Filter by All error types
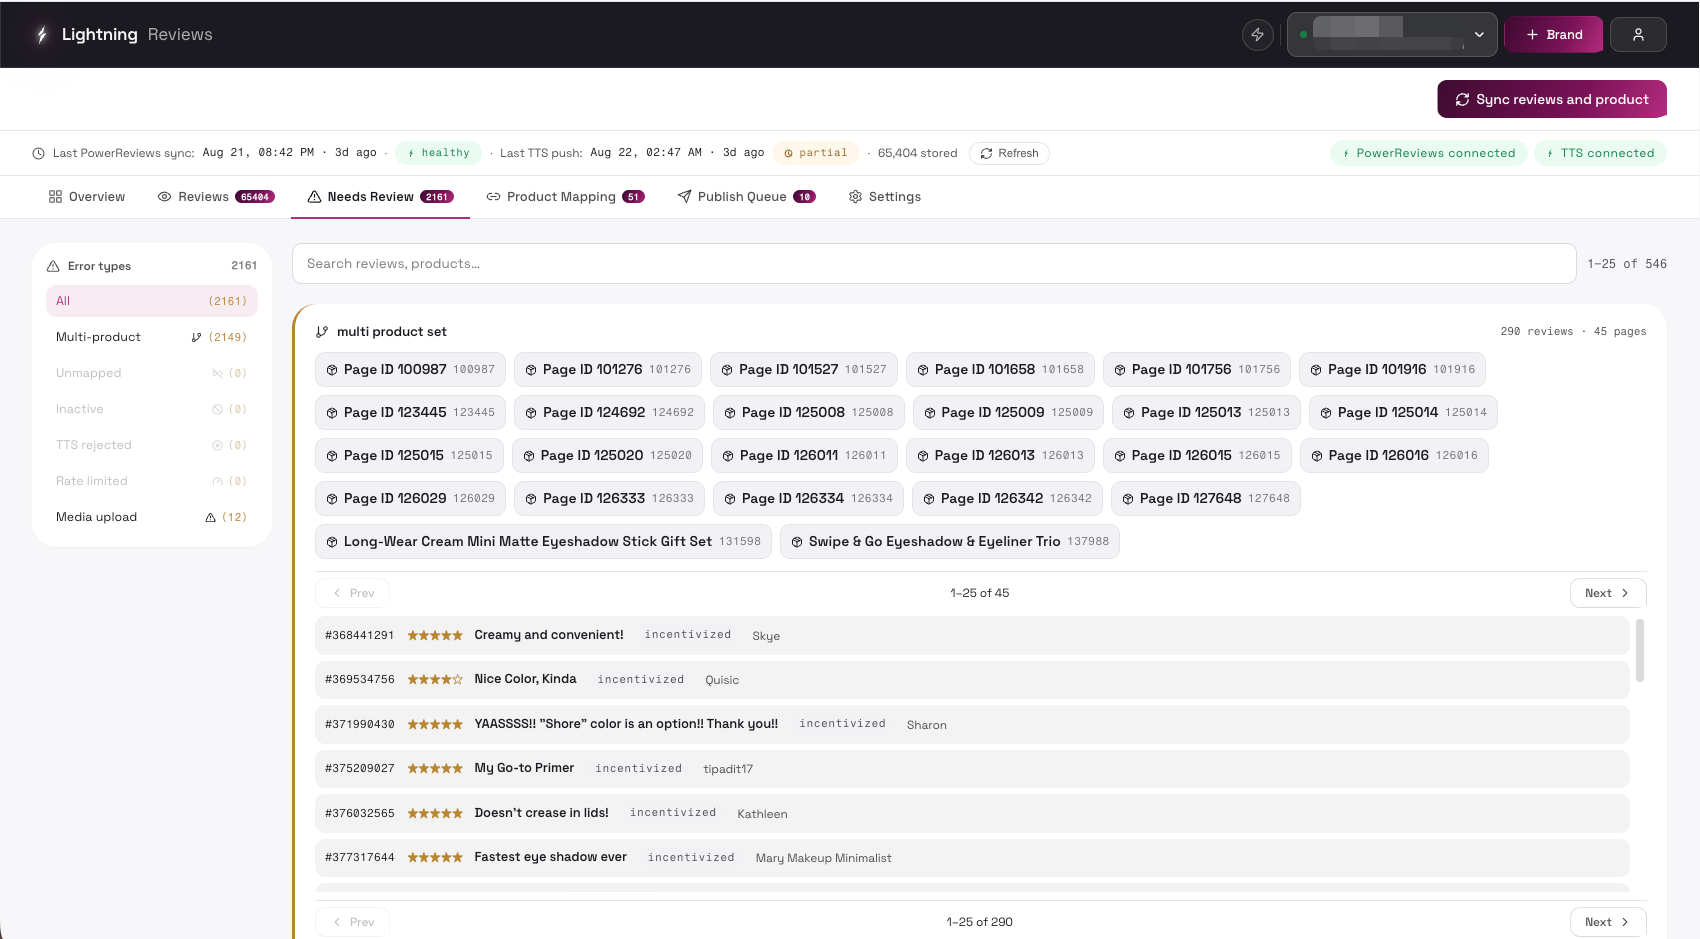 152,301
